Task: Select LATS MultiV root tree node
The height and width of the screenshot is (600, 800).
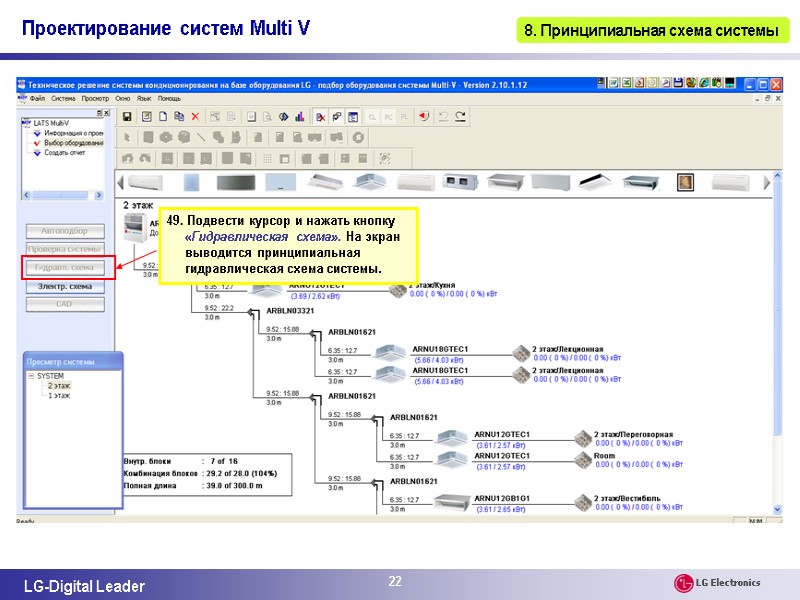Action: point(51,123)
